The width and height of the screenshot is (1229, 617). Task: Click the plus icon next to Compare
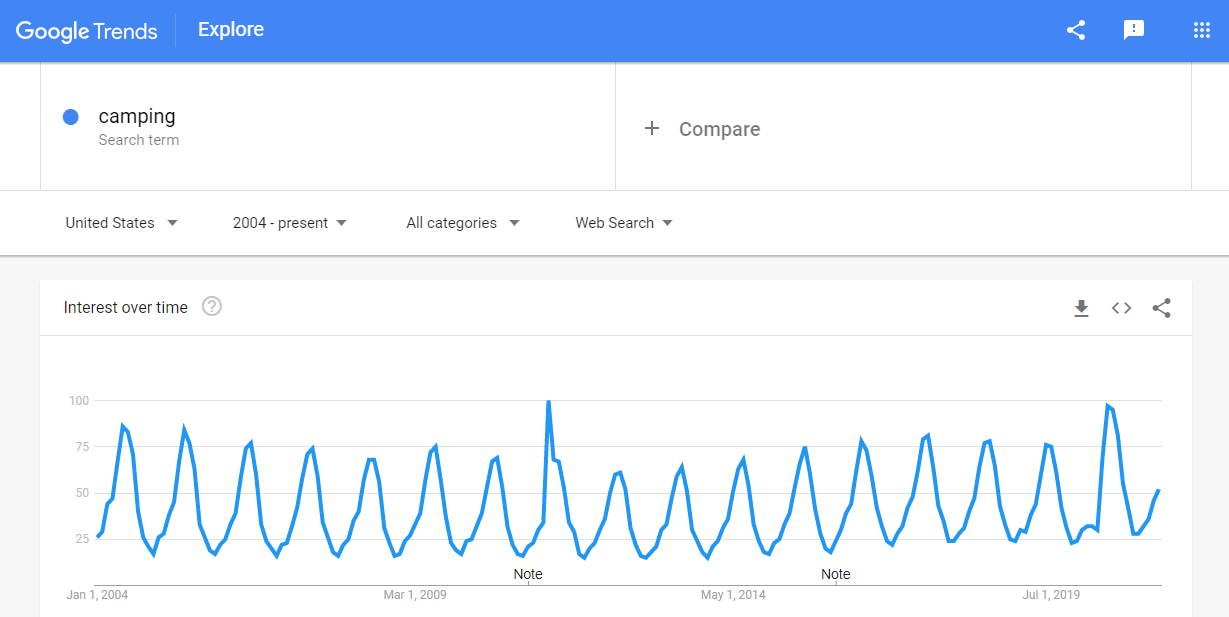point(652,128)
